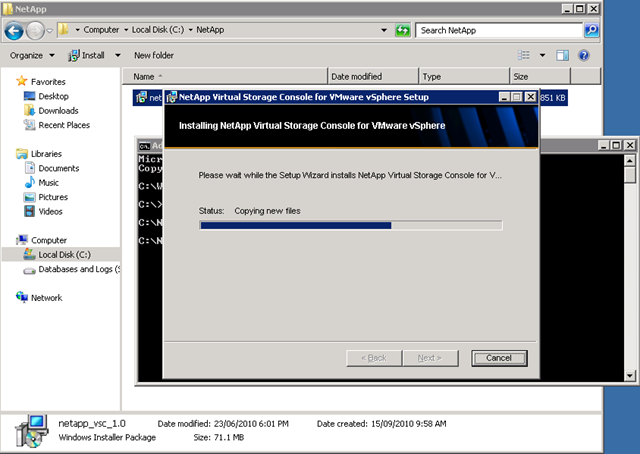Open the recent pages dropdown beside Forward
This screenshot has width=640, height=454.
point(49,31)
